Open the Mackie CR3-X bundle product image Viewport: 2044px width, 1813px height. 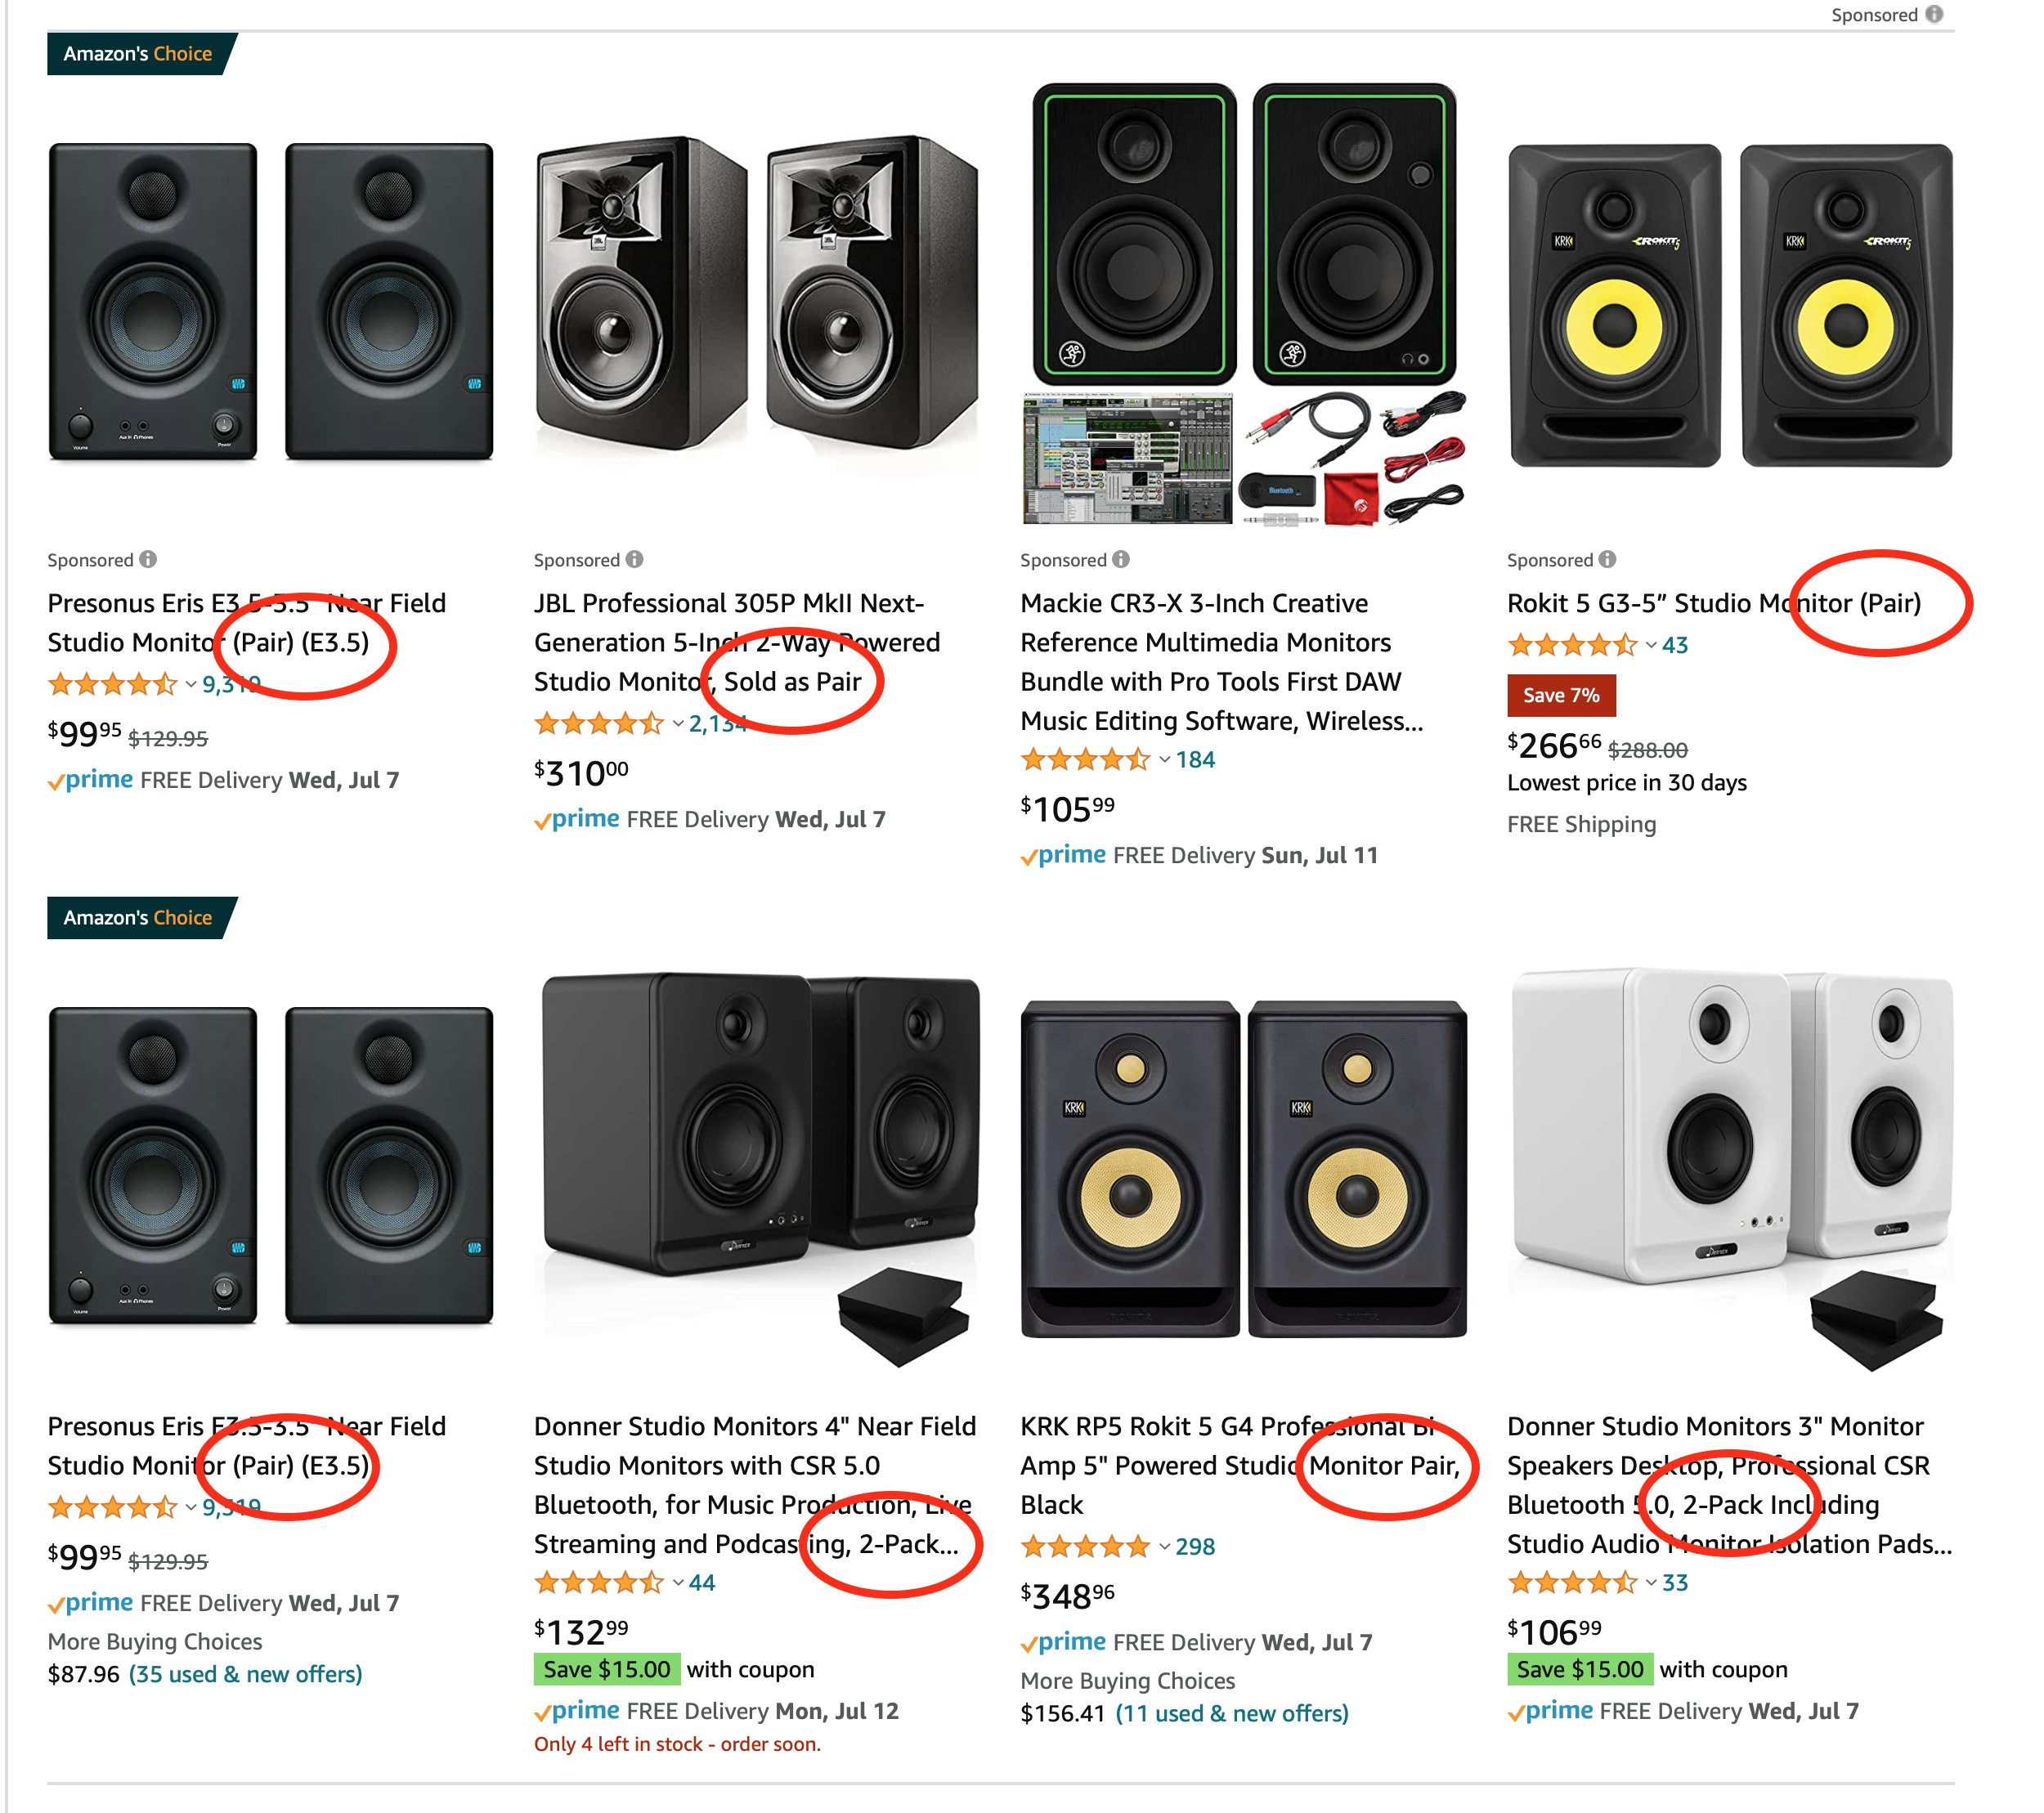(x=1243, y=305)
